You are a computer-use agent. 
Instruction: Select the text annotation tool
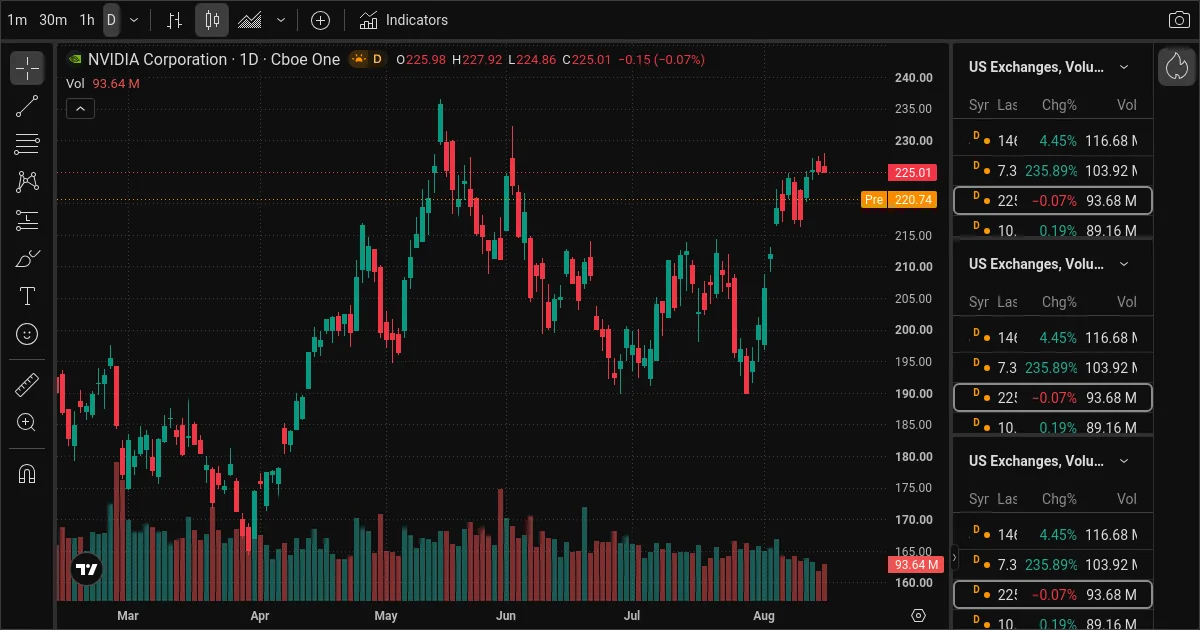pos(27,296)
